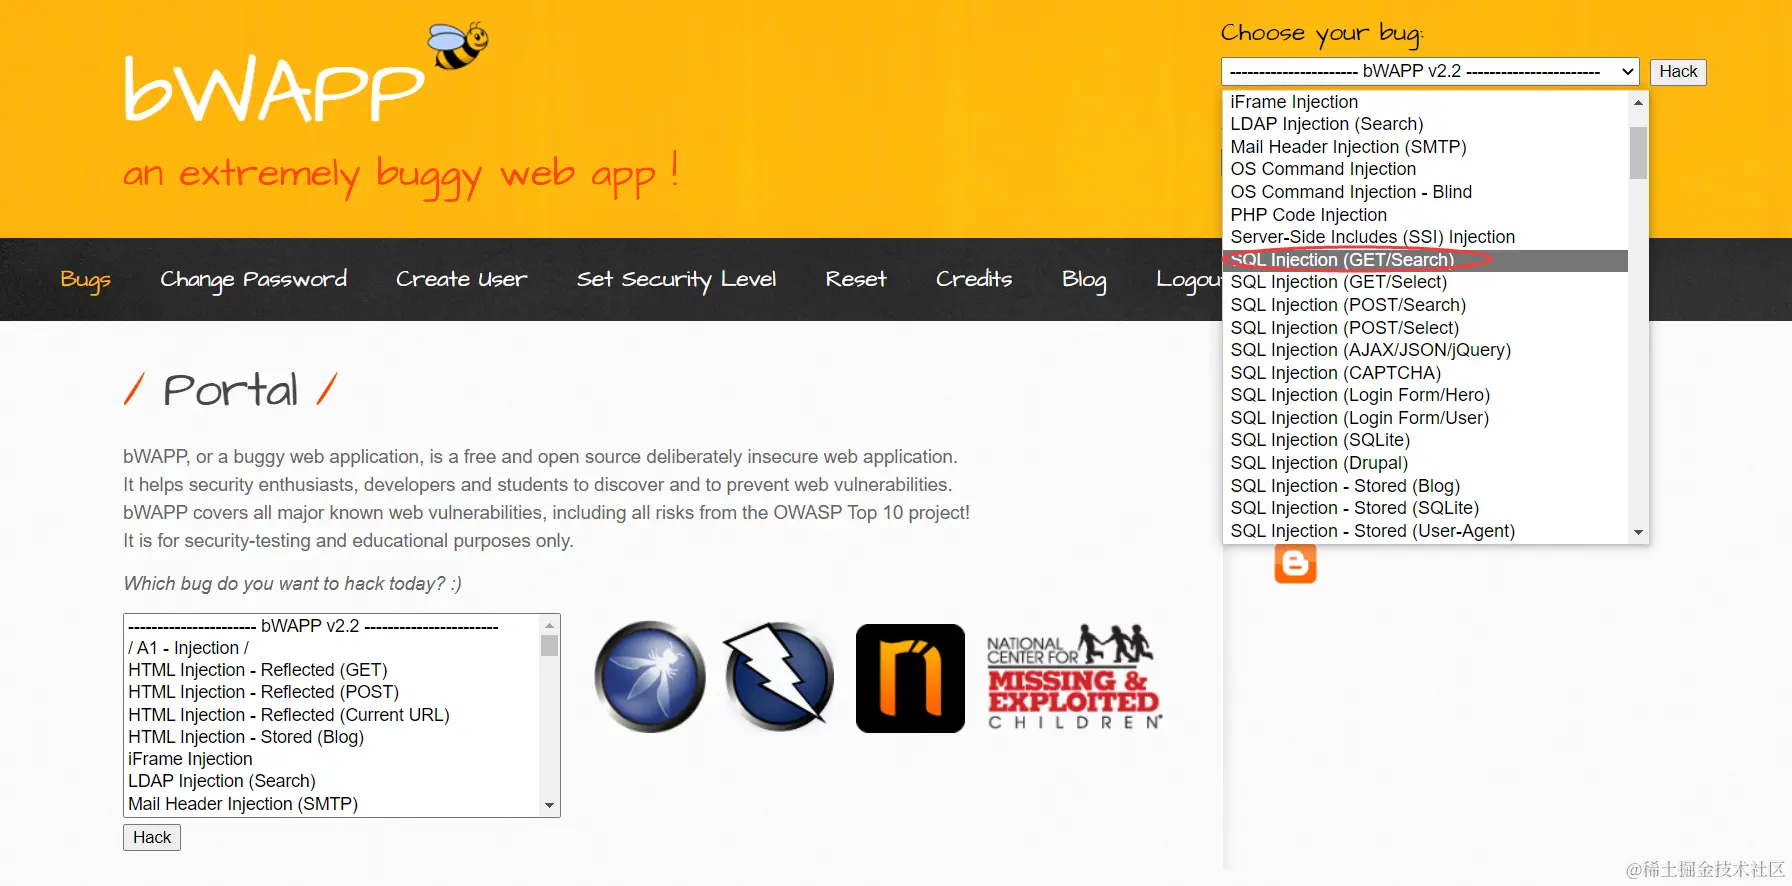Click the bee logo icon
This screenshot has height=886, width=1792.
tap(458, 46)
